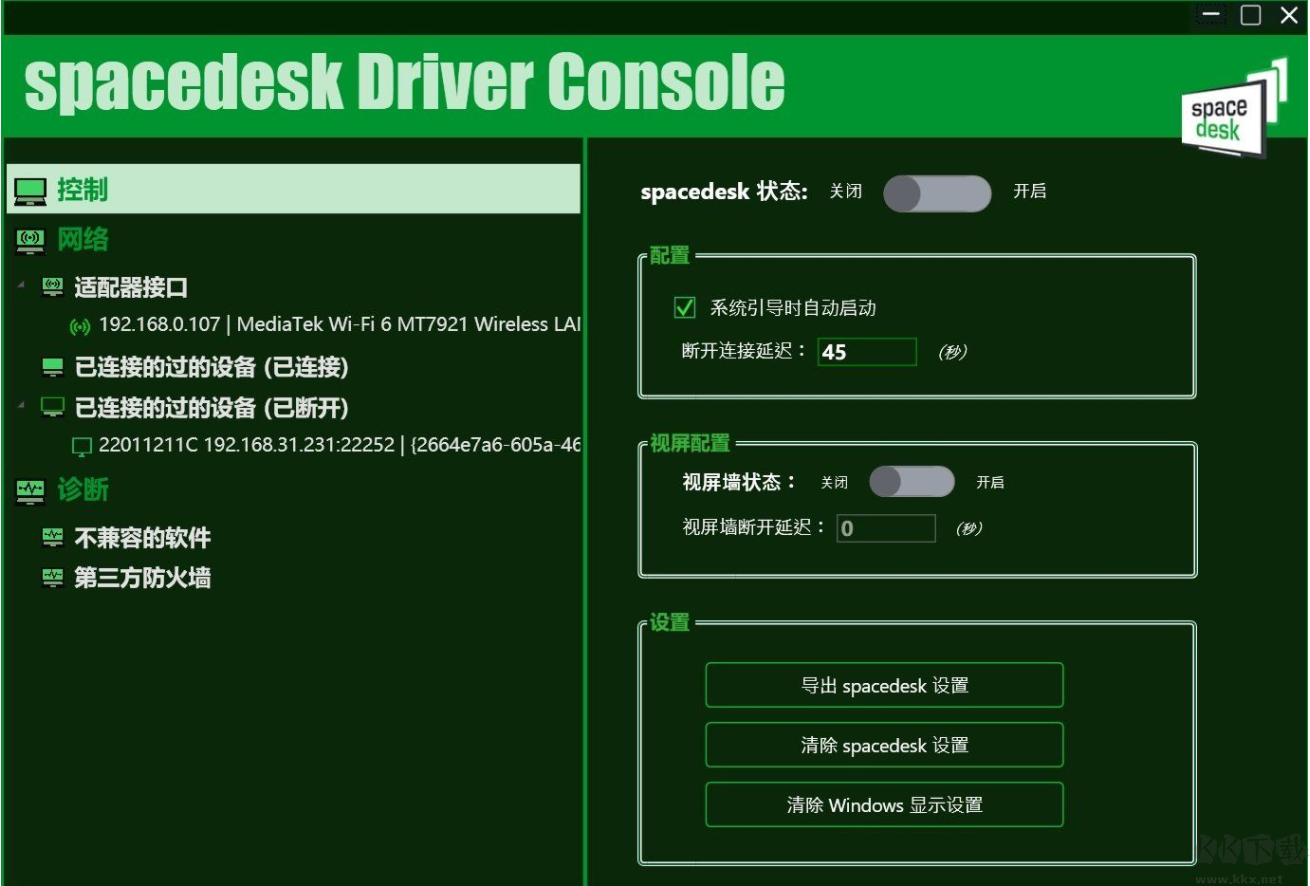Image resolution: width=1310 pixels, height=886 pixels.
Task: Click the adapter icon beside 适配器接口
Action: (x=53, y=288)
